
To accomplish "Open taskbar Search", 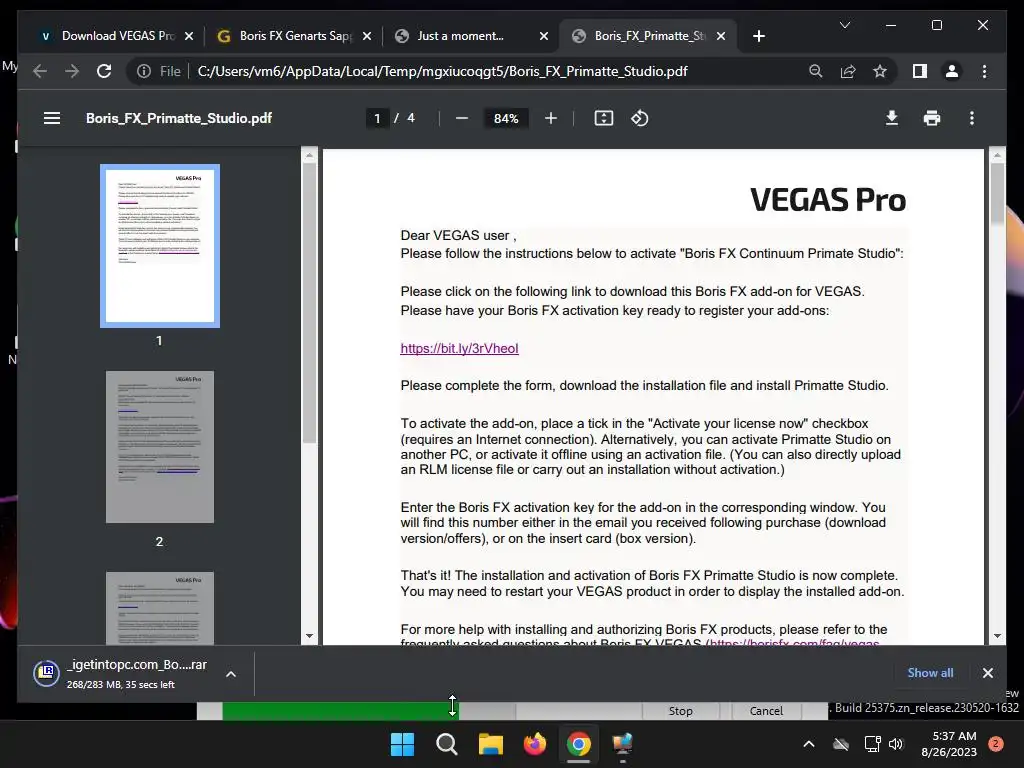I will pyautogui.click(x=447, y=744).
